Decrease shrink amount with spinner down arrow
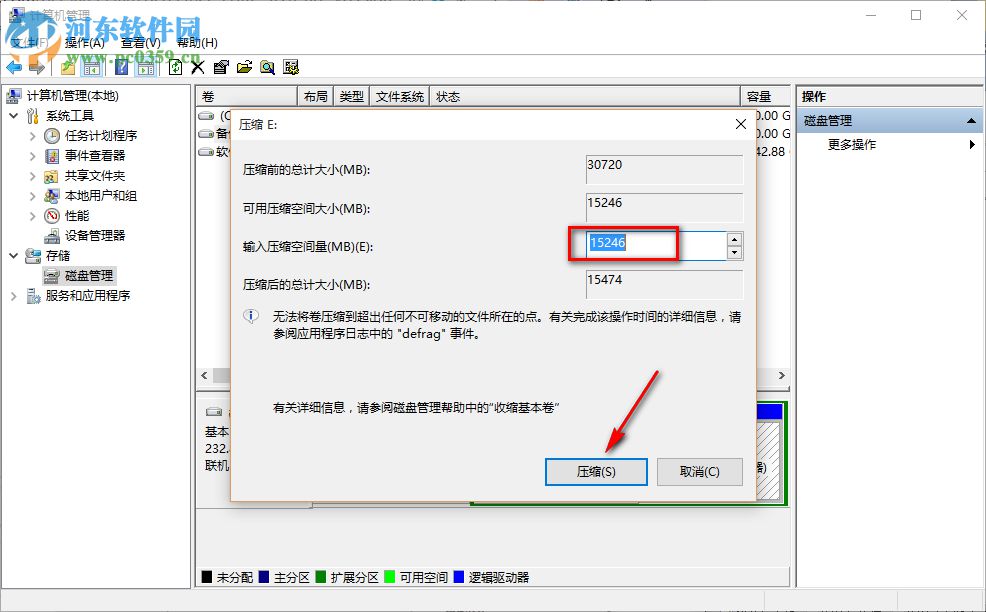This screenshot has height=612, width=986. point(734,253)
